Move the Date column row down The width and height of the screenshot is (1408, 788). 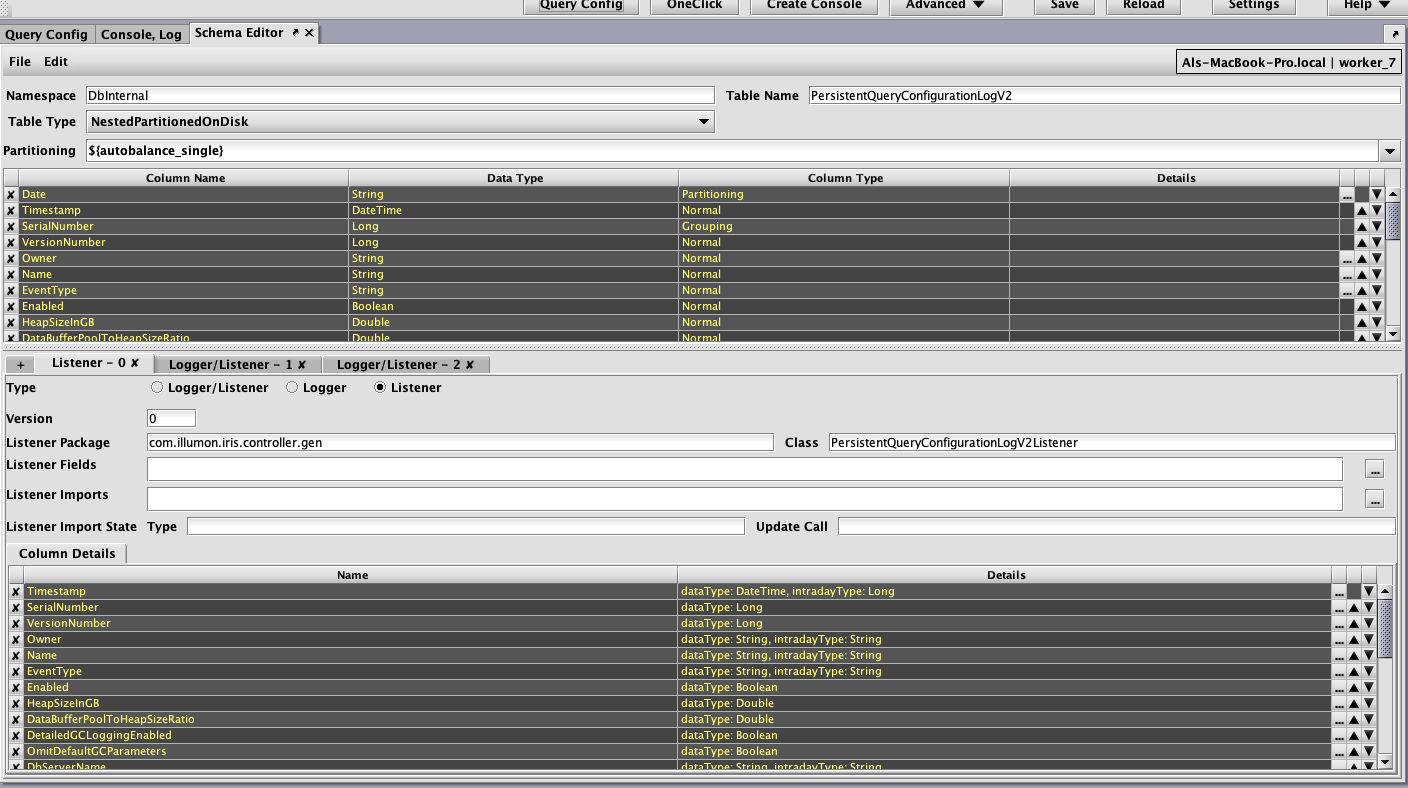tap(1377, 195)
